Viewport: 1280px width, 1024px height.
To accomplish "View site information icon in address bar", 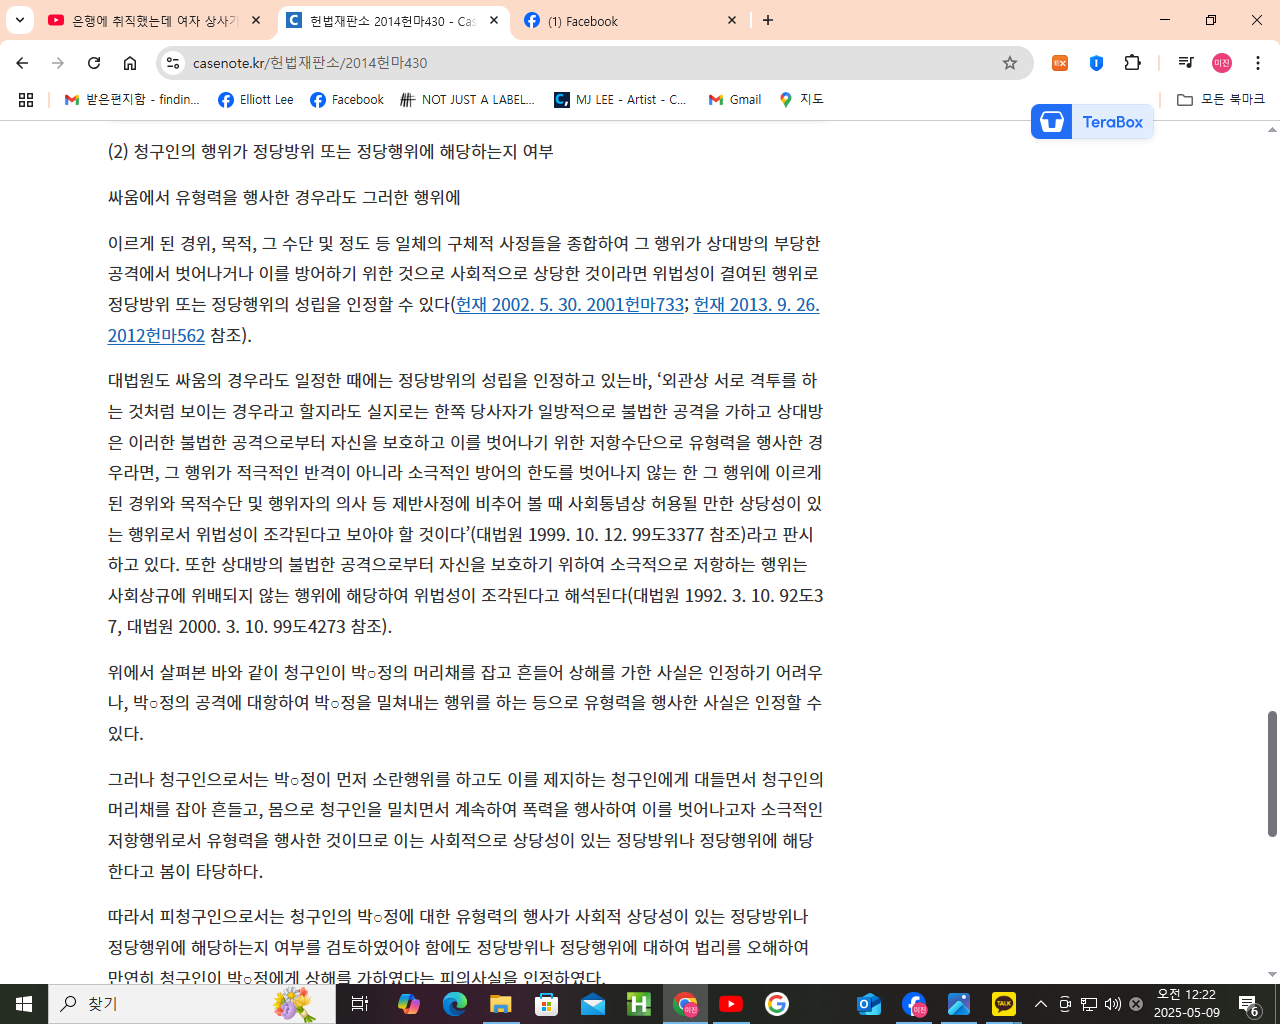I will (x=173, y=63).
